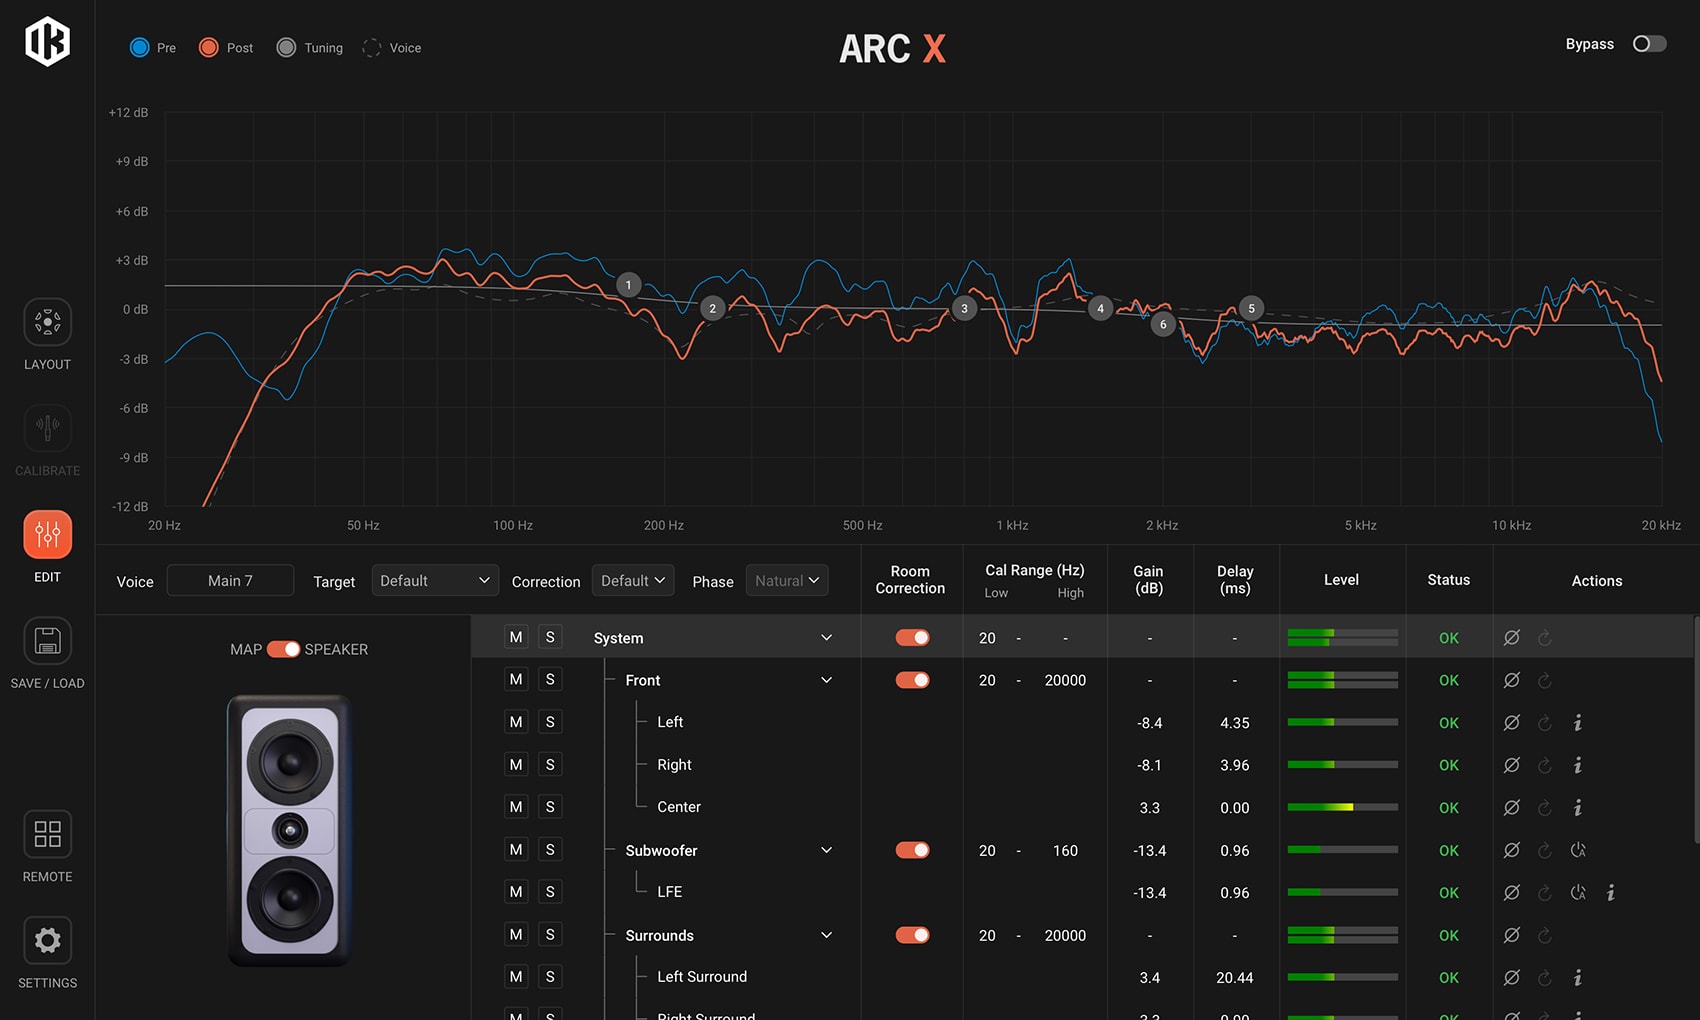Open the Settings gear in sidebar
The height and width of the screenshot is (1020, 1700).
pos(47,941)
